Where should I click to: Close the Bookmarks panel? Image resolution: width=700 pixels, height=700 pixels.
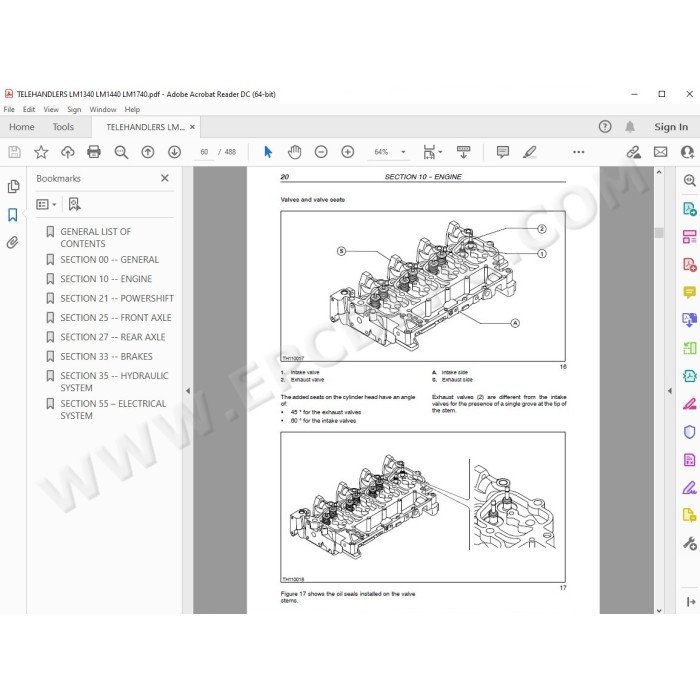tap(165, 178)
